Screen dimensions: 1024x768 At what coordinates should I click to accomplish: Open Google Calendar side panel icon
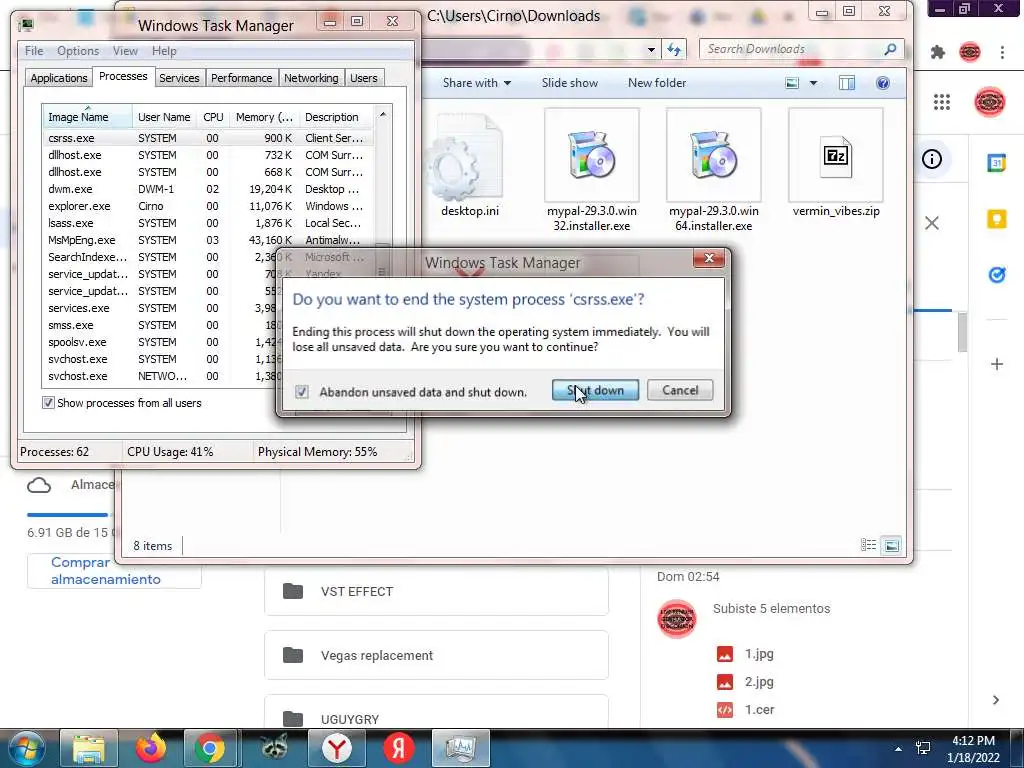(x=997, y=163)
